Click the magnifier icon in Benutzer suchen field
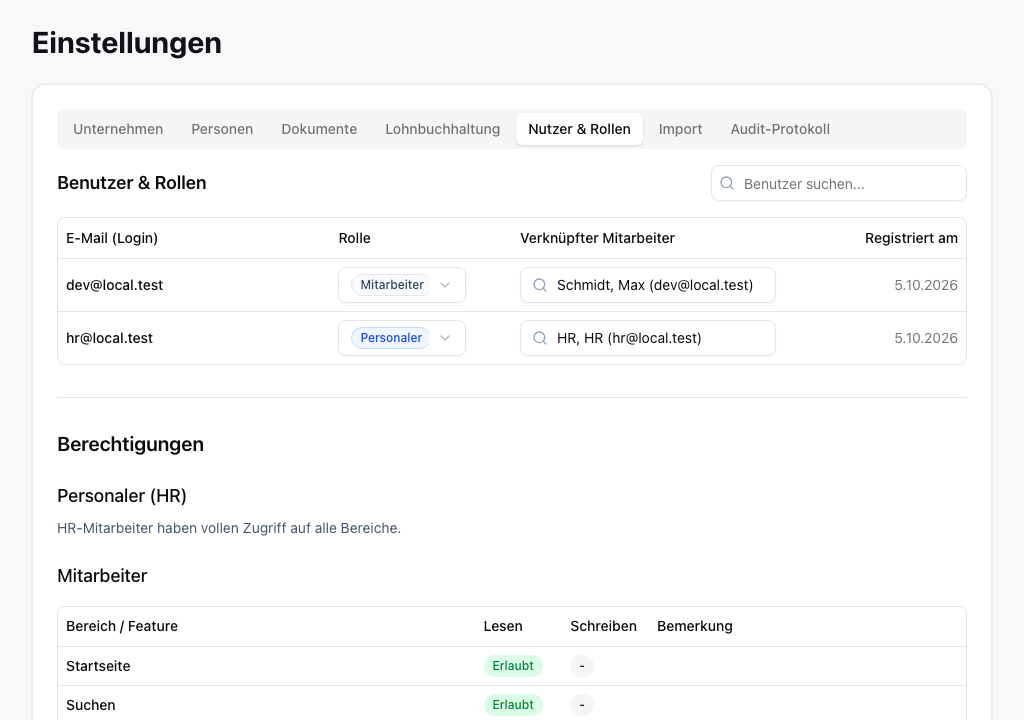 (727, 184)
